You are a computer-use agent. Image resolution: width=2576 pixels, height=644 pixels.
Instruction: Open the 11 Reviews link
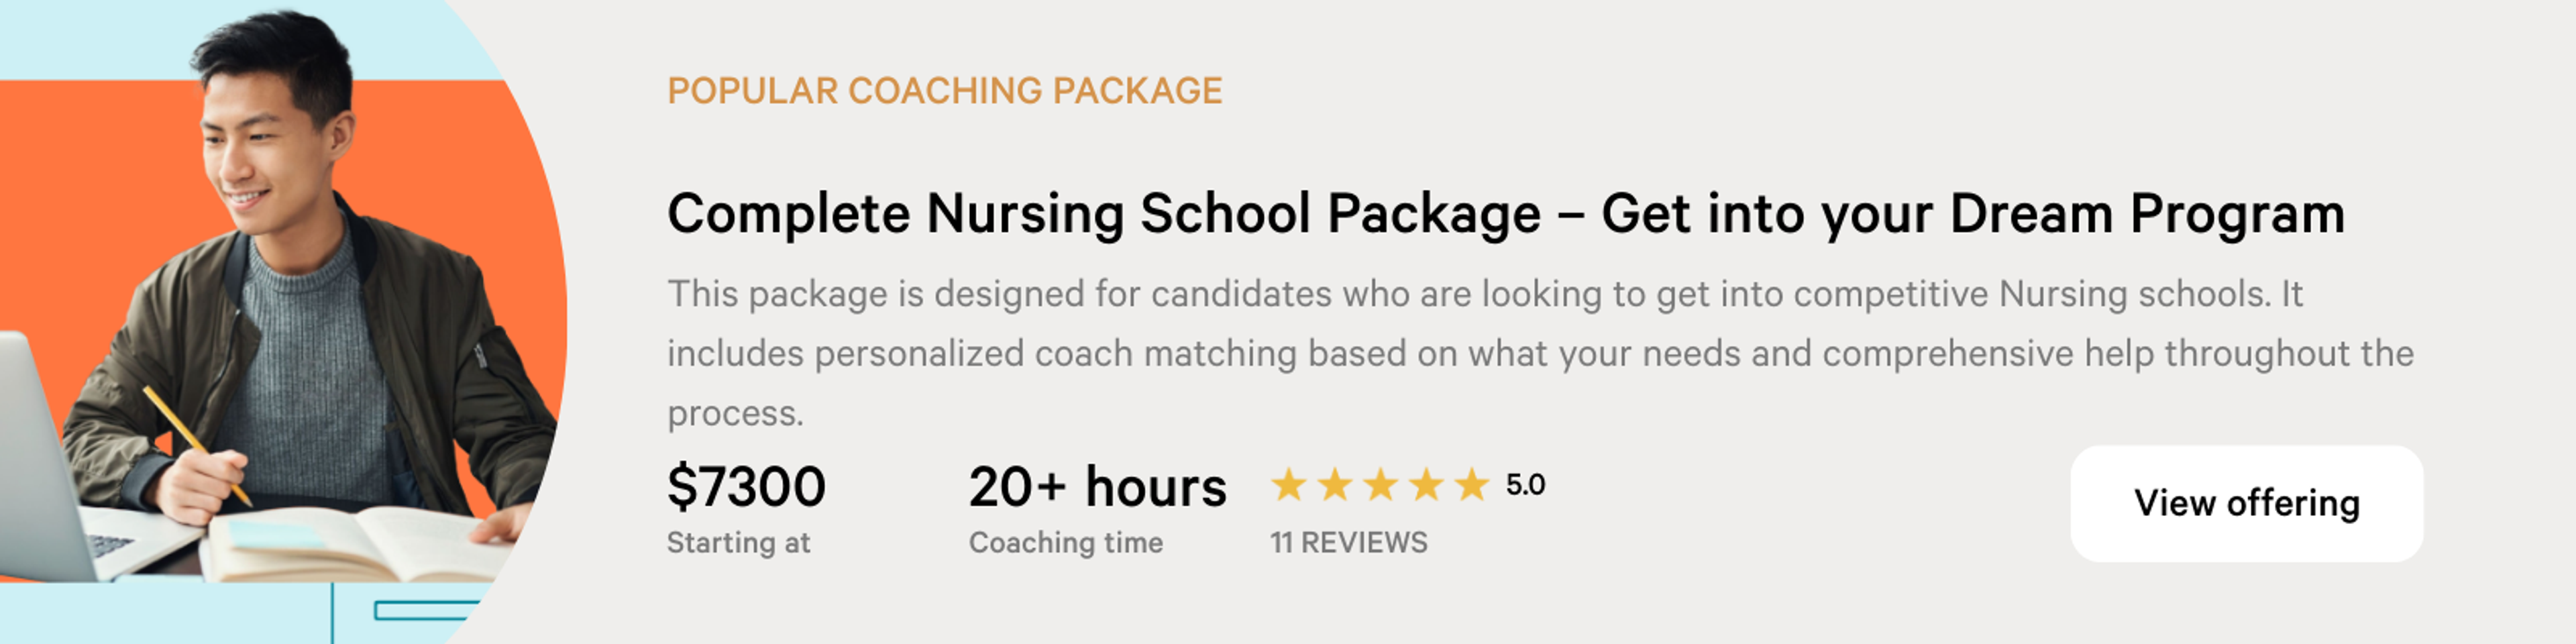pos(1348,542)
